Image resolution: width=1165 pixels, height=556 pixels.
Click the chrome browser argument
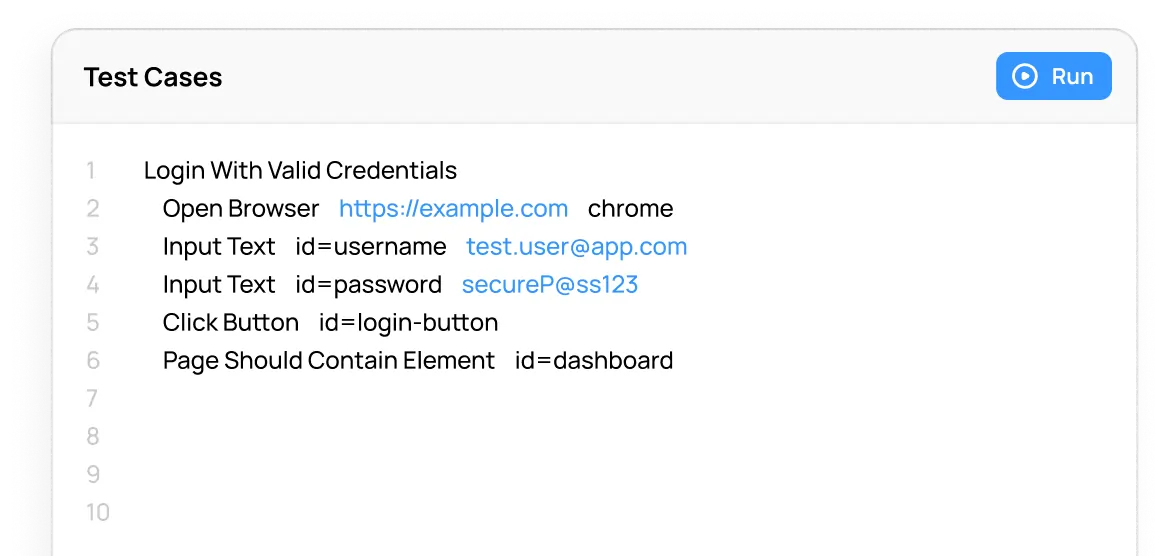(630, 209)
